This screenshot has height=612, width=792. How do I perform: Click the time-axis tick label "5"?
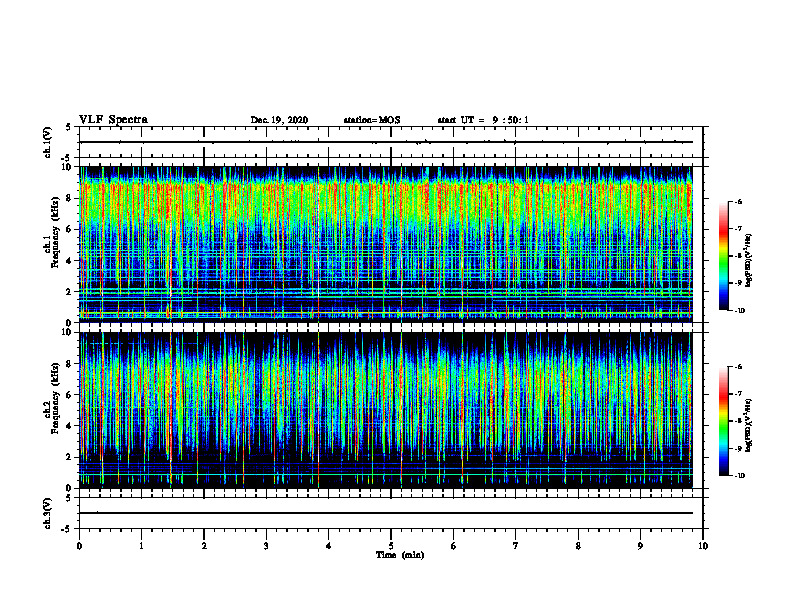point(391,546)
